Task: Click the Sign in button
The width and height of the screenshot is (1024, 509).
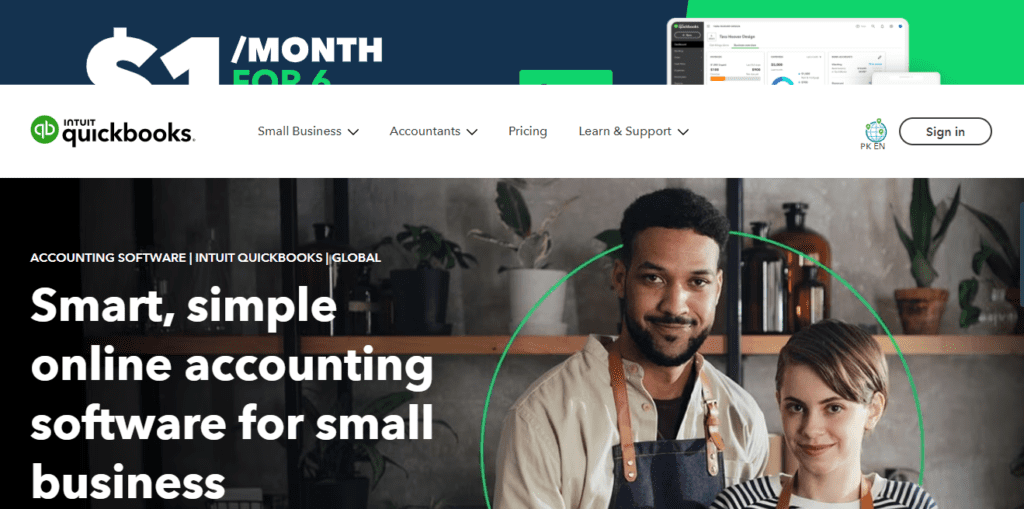Action: pos(945,131)
